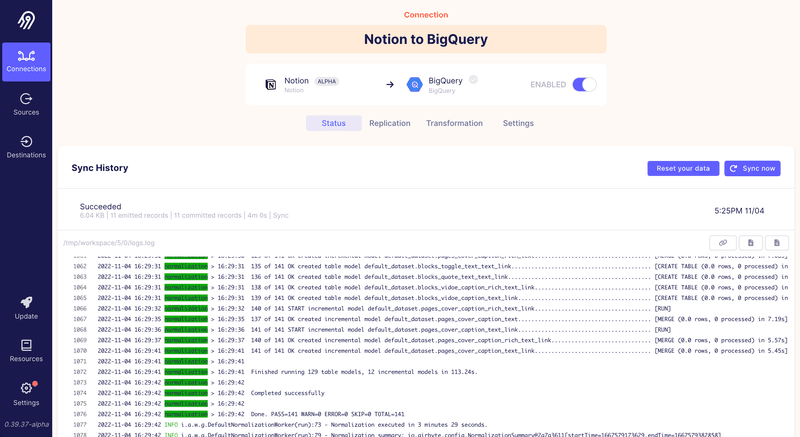Switch to the Replication tab
The image size is (800, 437).
390,123
